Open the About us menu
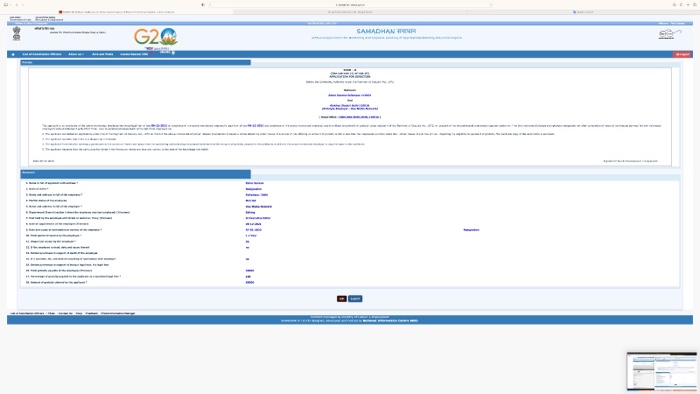 [x=76, y=54]
